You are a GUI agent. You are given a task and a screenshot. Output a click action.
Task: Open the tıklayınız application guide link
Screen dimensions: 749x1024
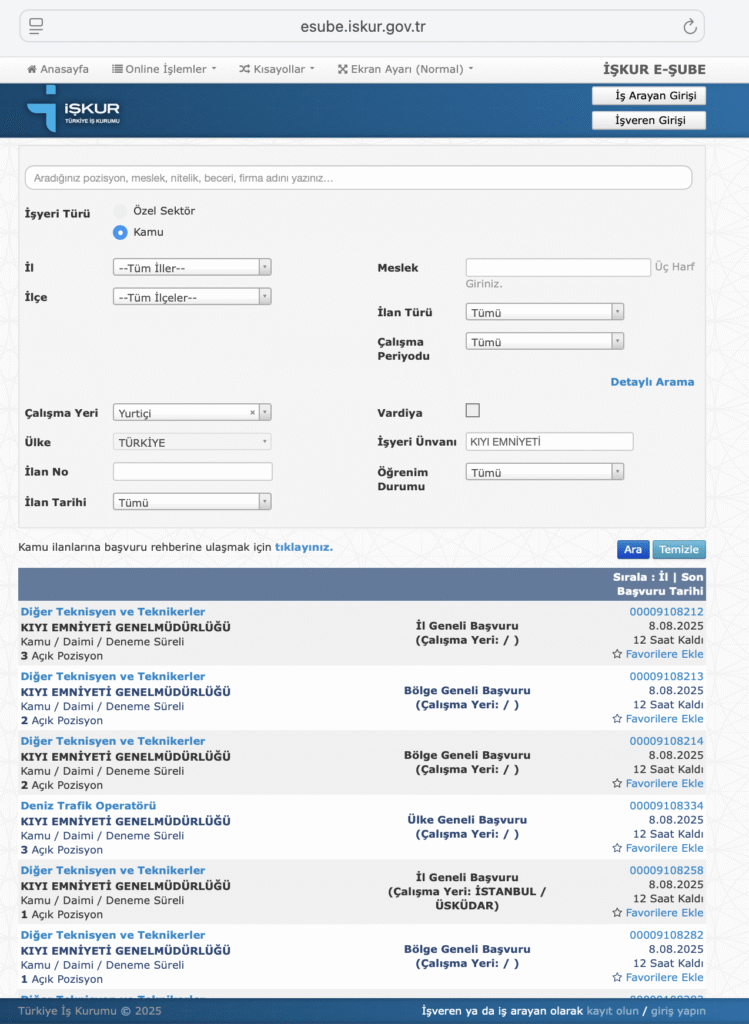coord(304,547)
